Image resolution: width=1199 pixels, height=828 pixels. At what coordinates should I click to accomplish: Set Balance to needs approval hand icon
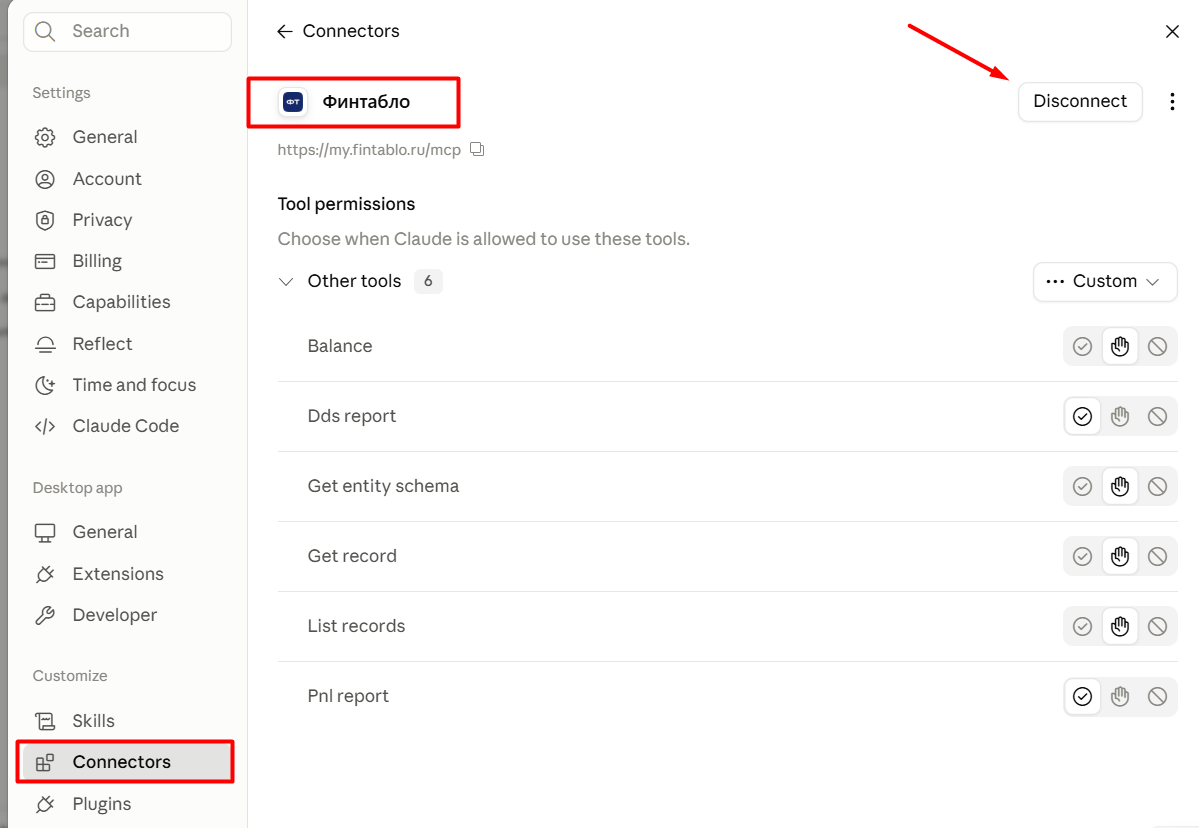point(1119,346)
